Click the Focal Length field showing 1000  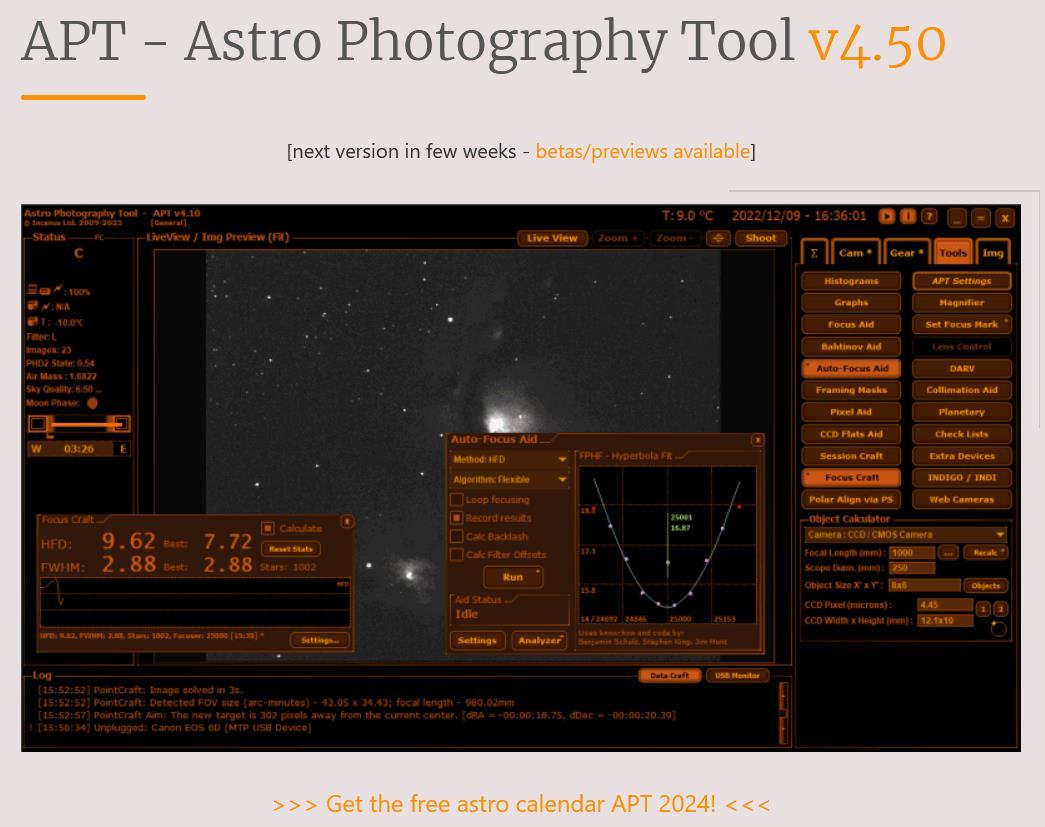pyautogui.click(x=912, y=552)
